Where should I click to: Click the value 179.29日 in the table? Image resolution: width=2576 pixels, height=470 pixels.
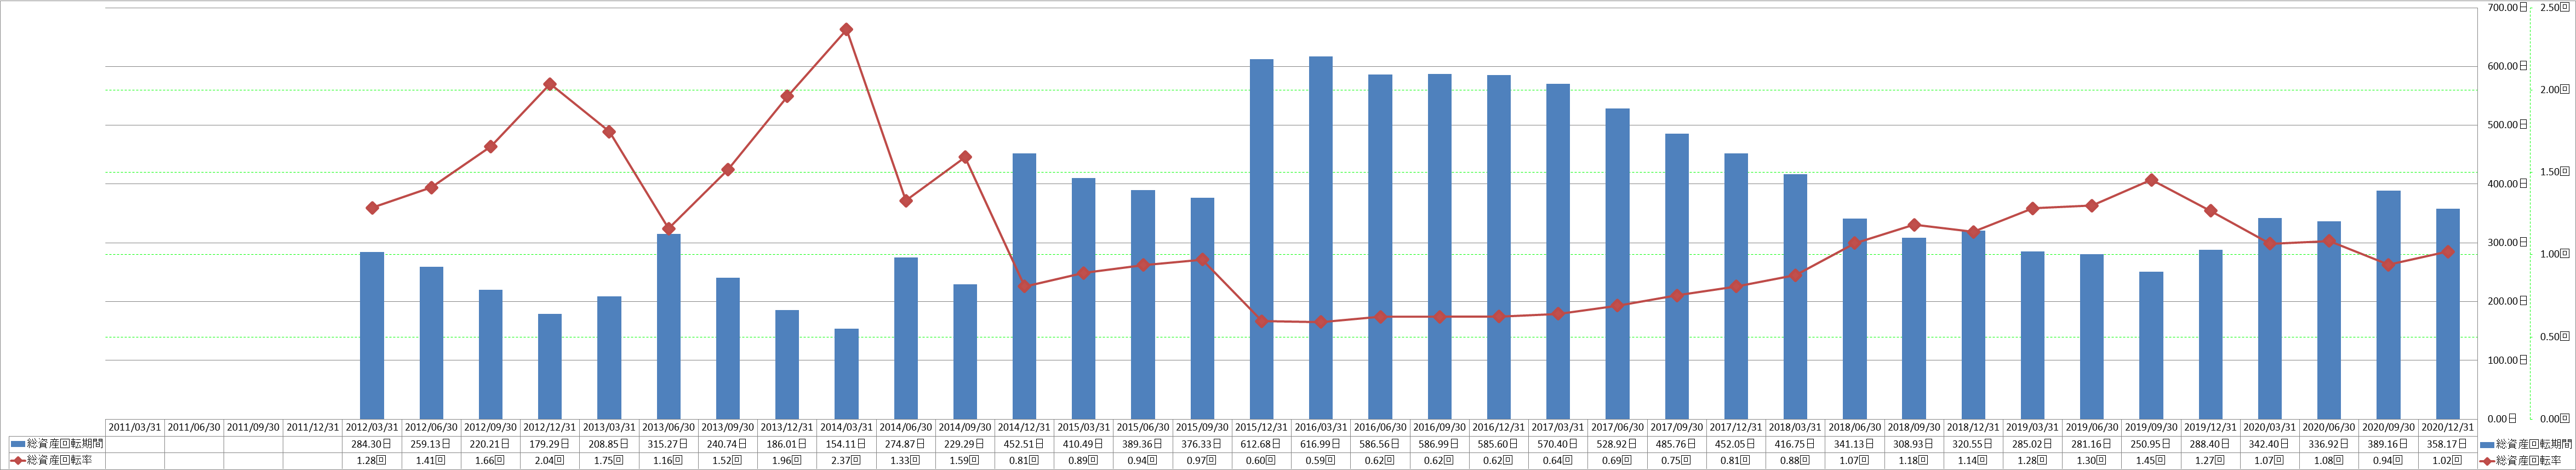click(549, 444)
